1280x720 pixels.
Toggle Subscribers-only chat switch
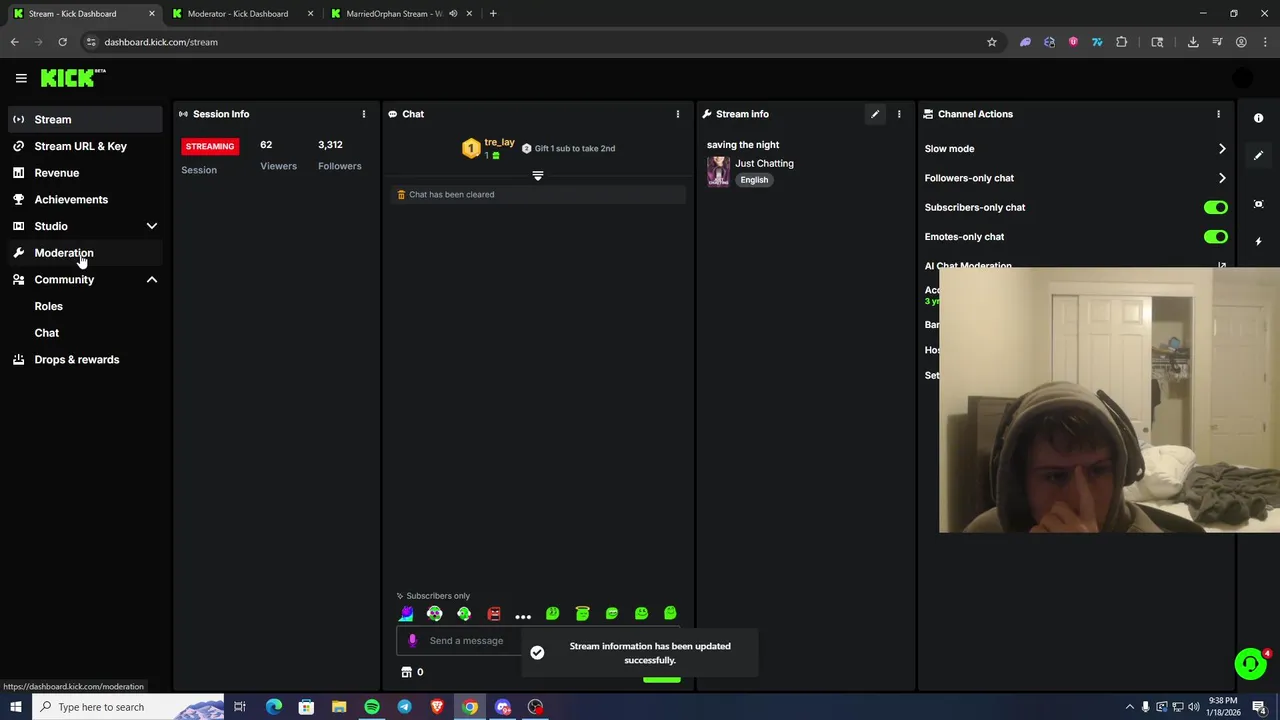coord(1216,208)
